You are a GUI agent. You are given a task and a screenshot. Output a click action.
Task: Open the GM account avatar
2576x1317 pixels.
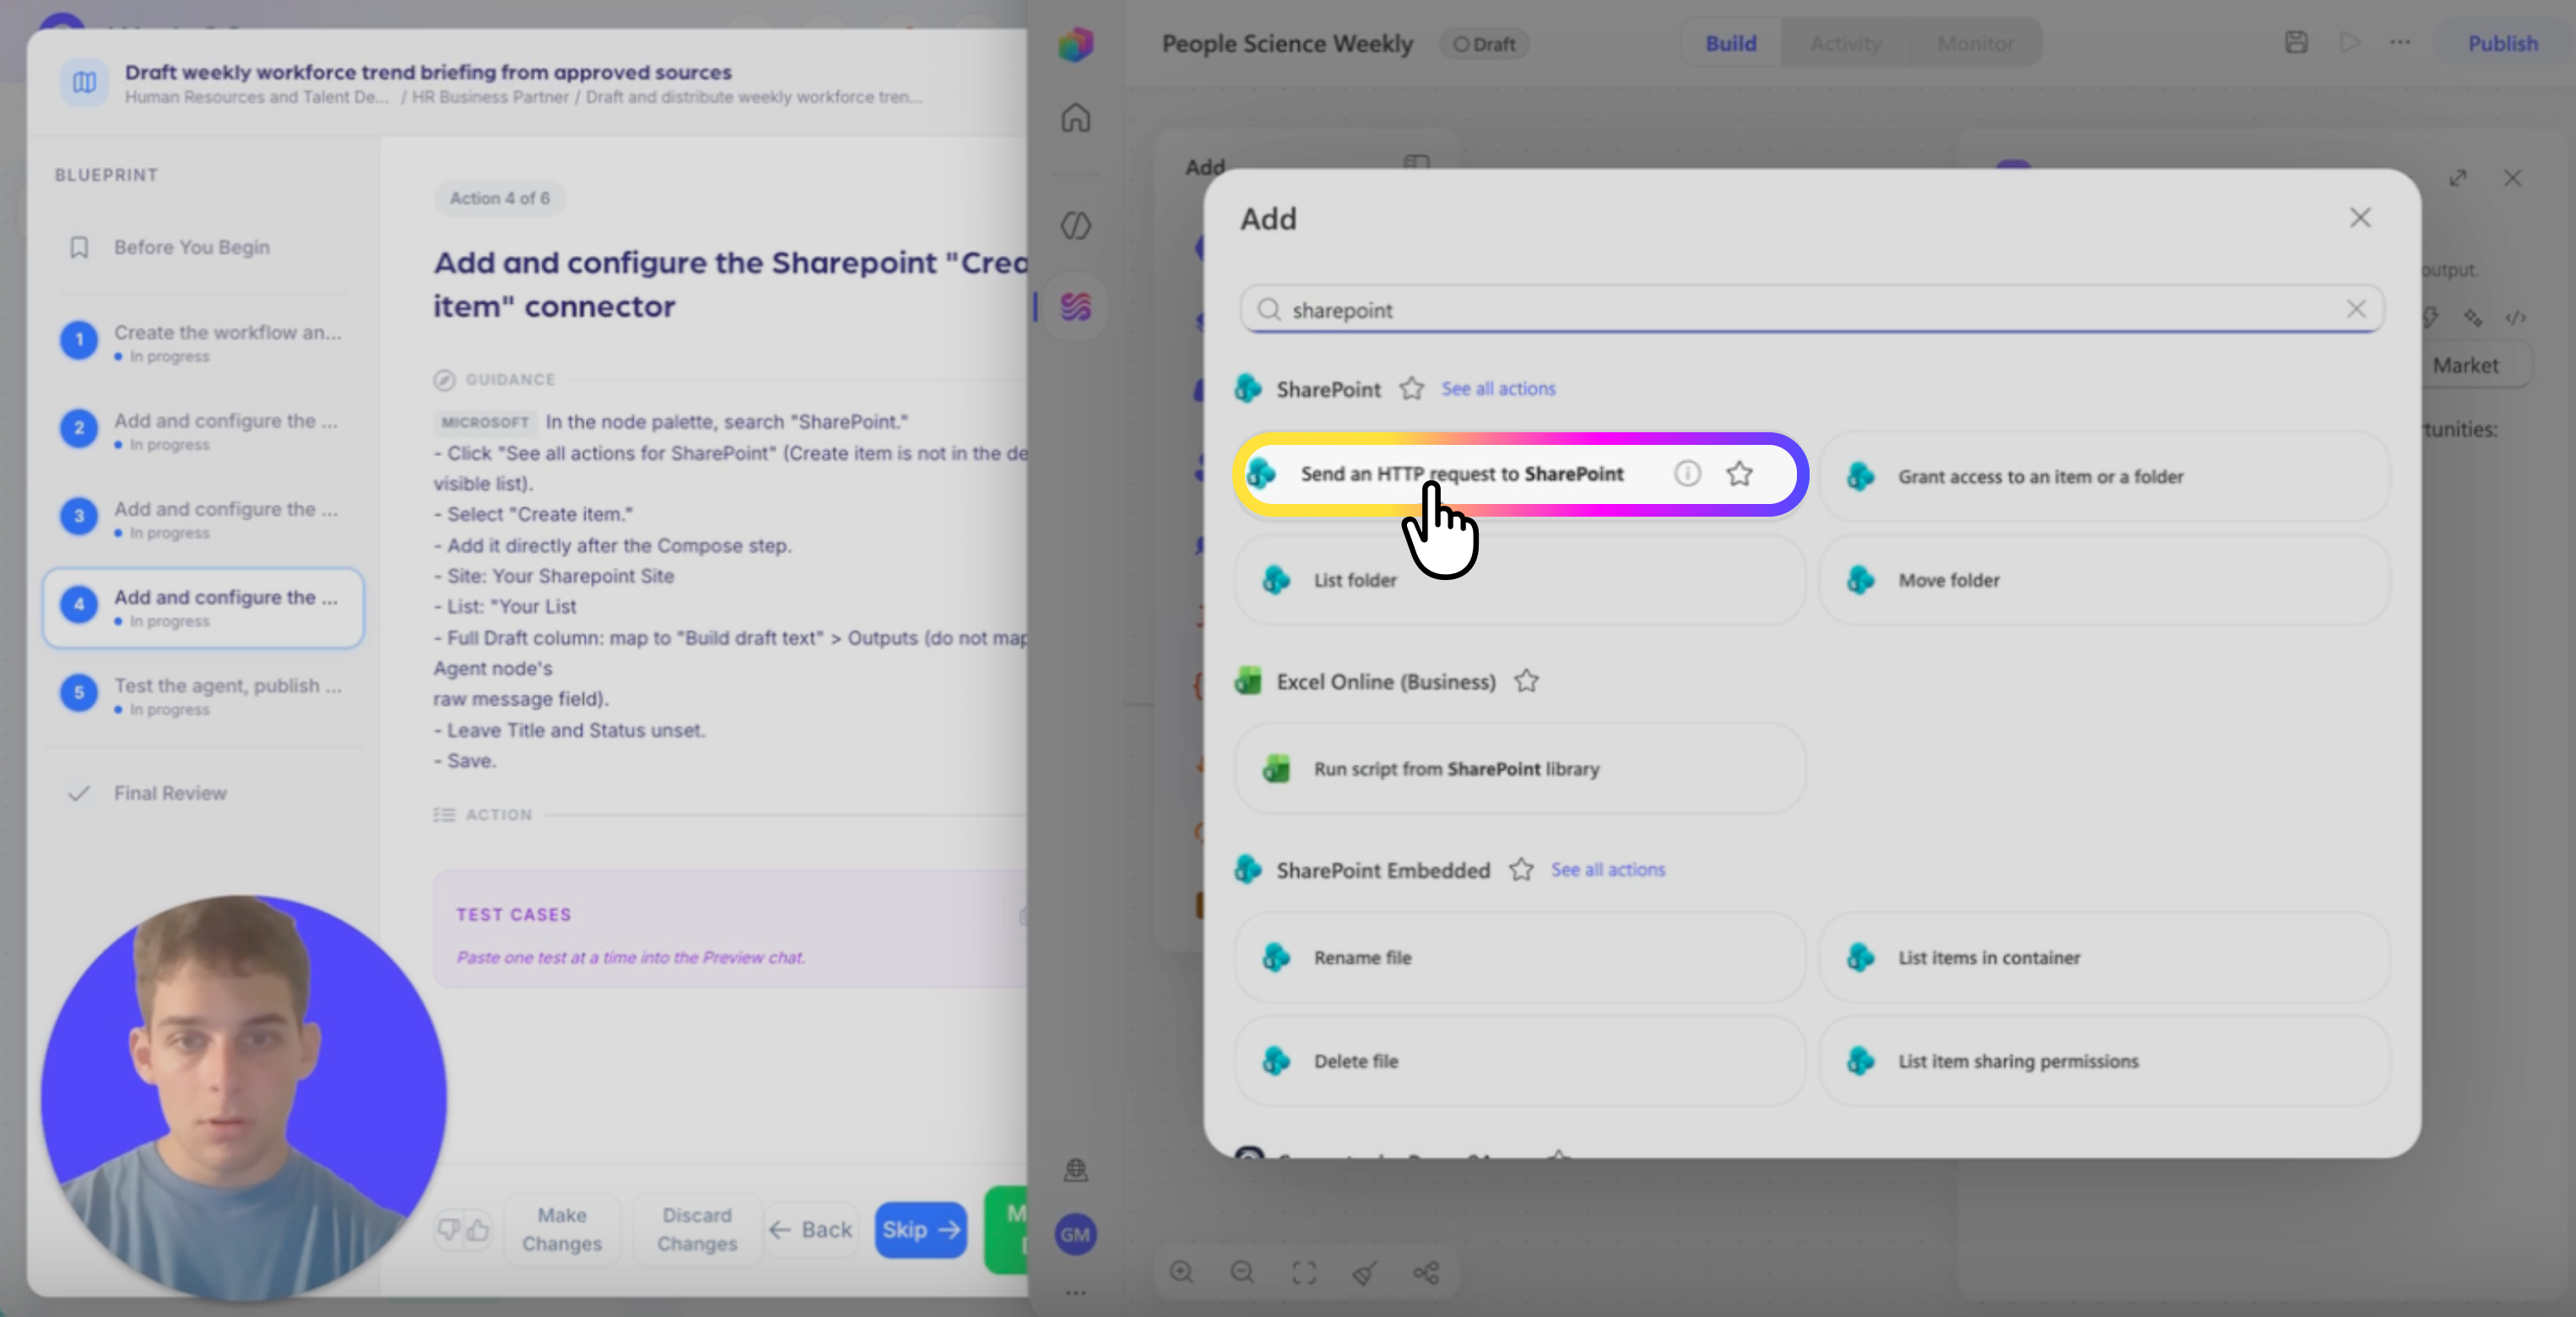1075,1234
